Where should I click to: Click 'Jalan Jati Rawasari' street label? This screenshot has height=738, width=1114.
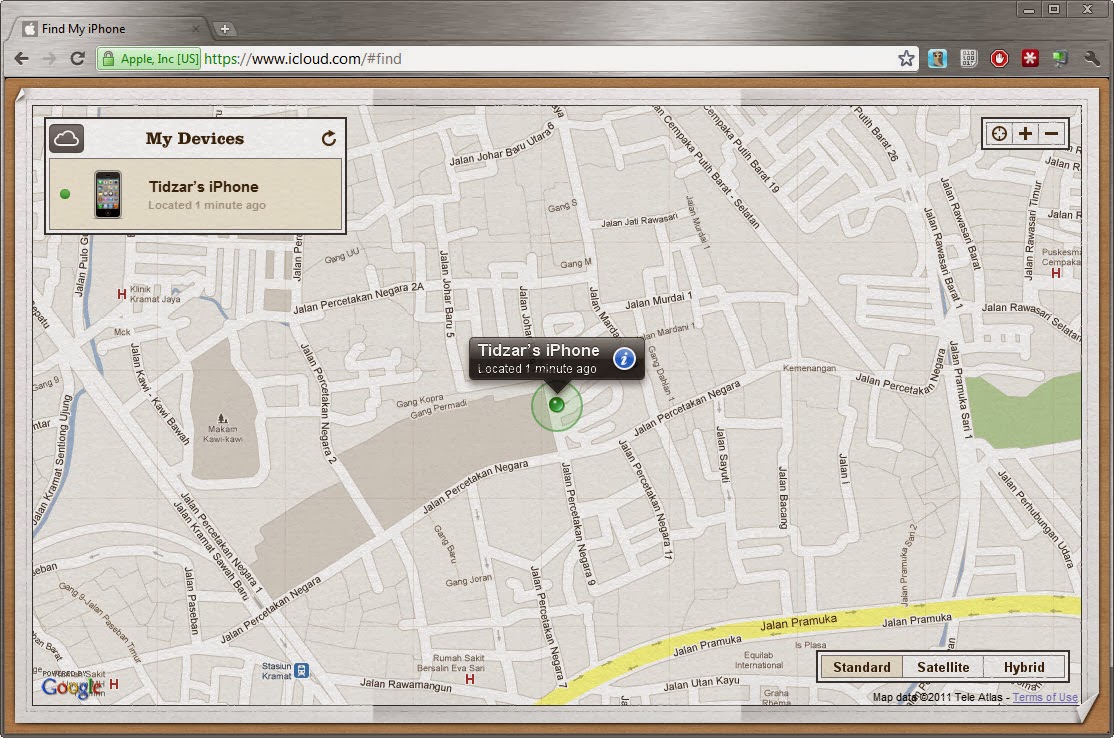pos(639,221)
